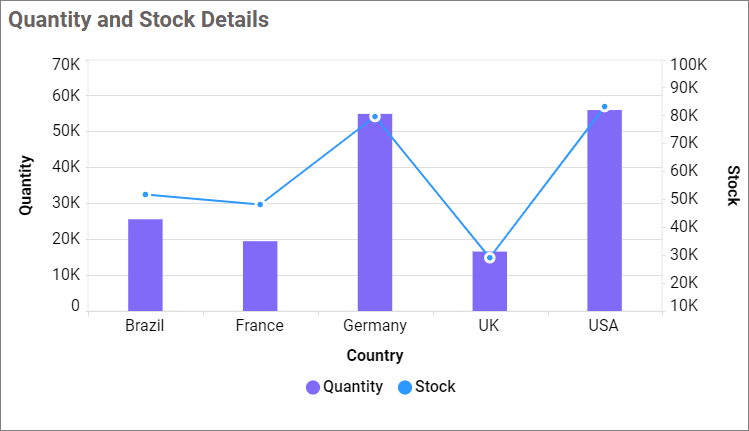
Task: Click the Brazil stock line marker
Action: coord(145,194)
